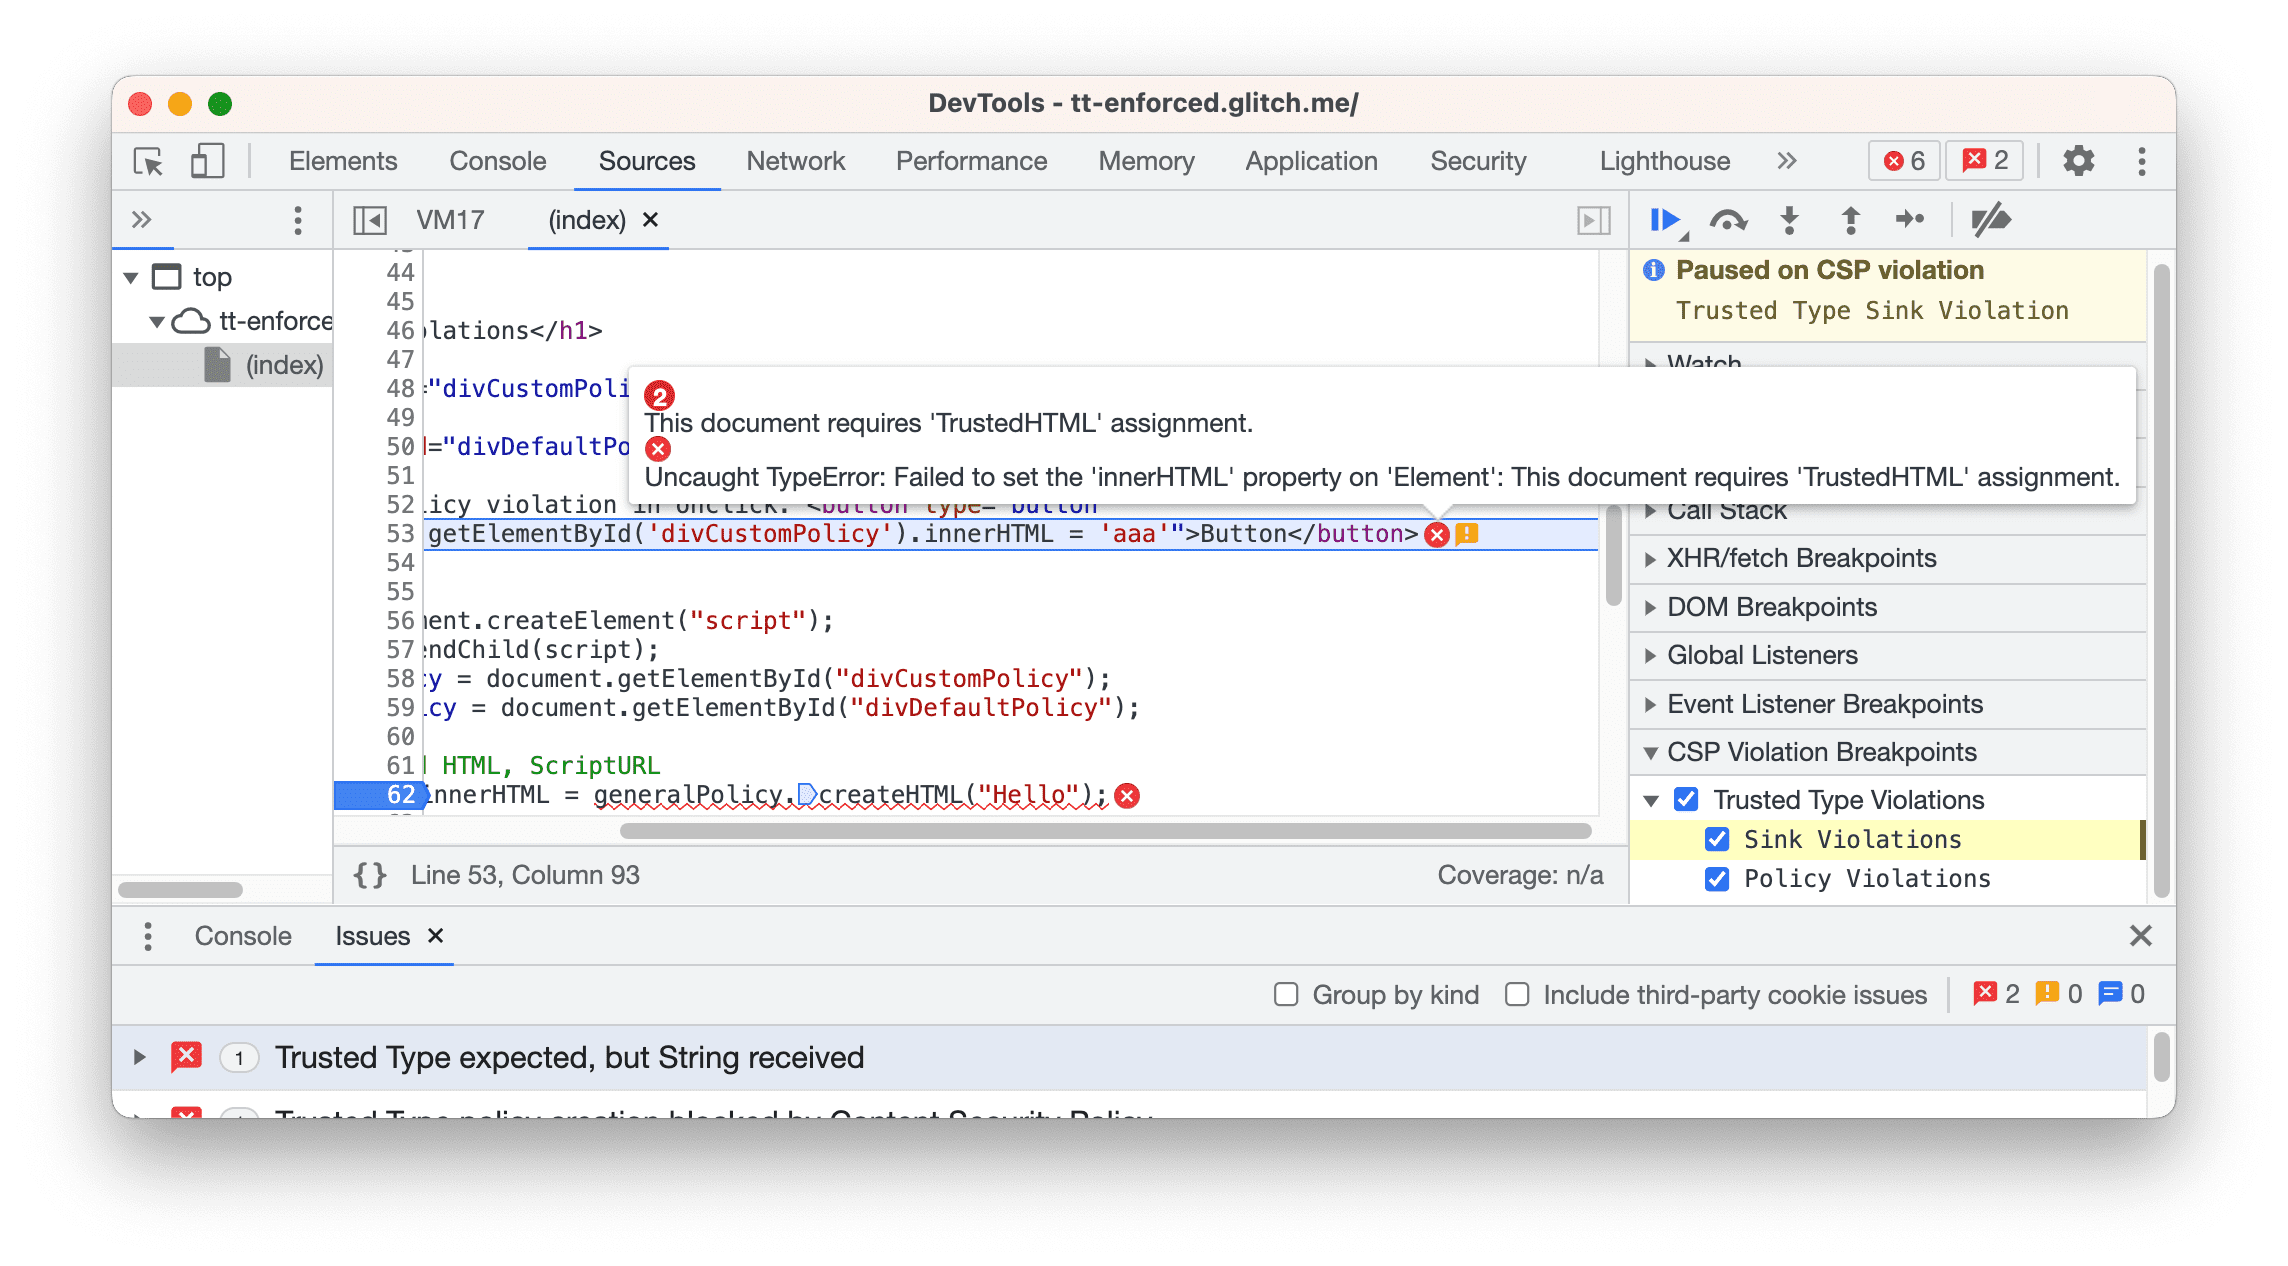Click the Show navigator panel icon
Image resolution: width=2288 pixels, height=1266 pixels.
[x=374, y=218]
